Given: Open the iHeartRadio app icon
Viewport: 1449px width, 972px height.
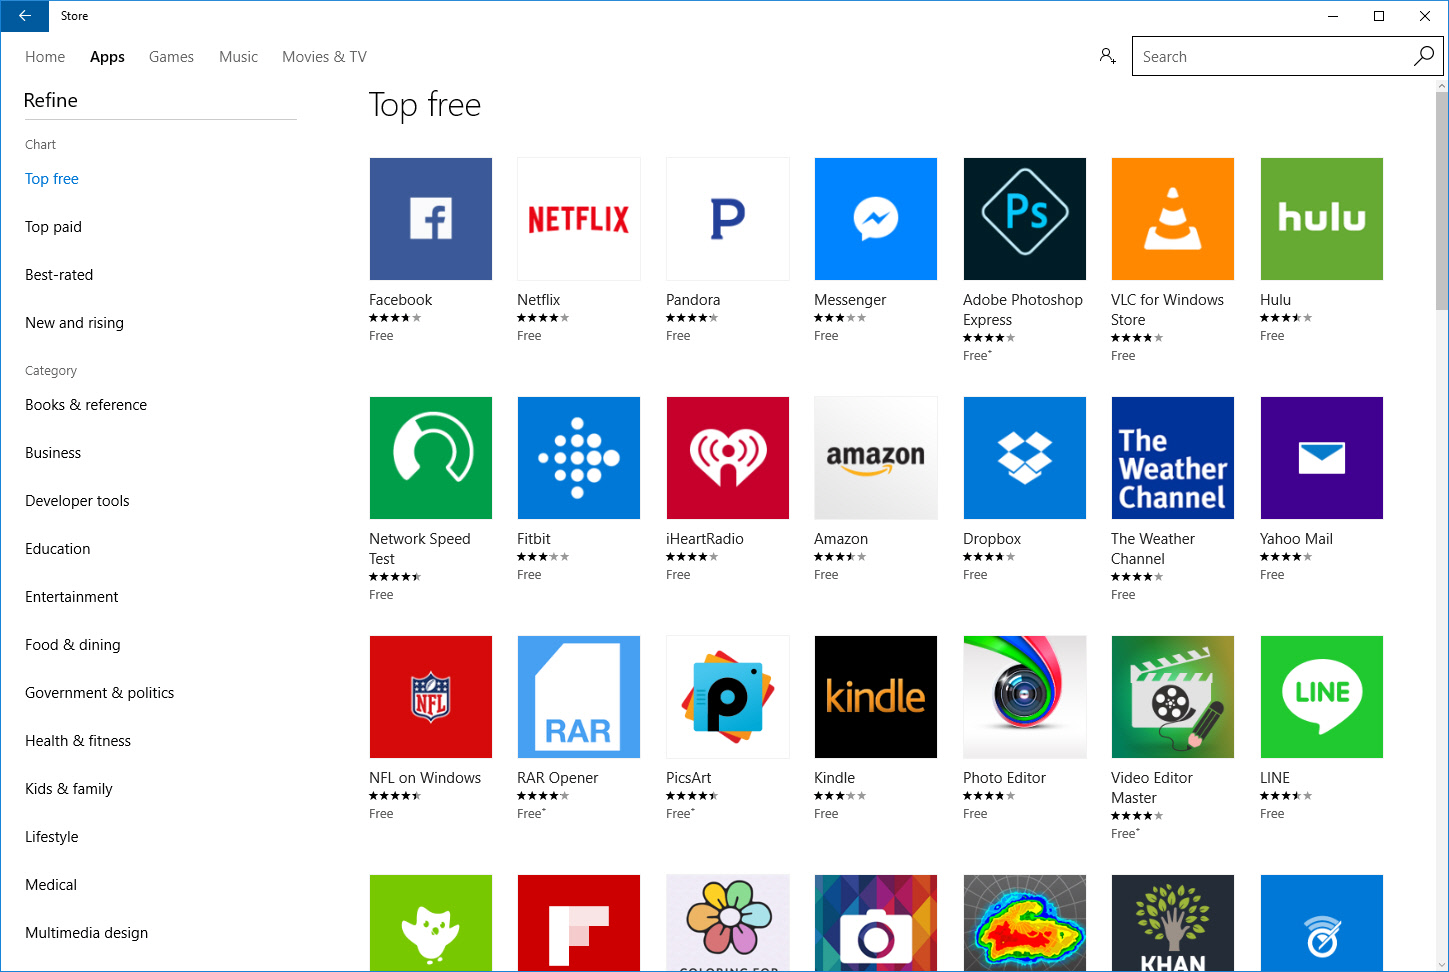Looking at the screenshot, I should 728,458.
